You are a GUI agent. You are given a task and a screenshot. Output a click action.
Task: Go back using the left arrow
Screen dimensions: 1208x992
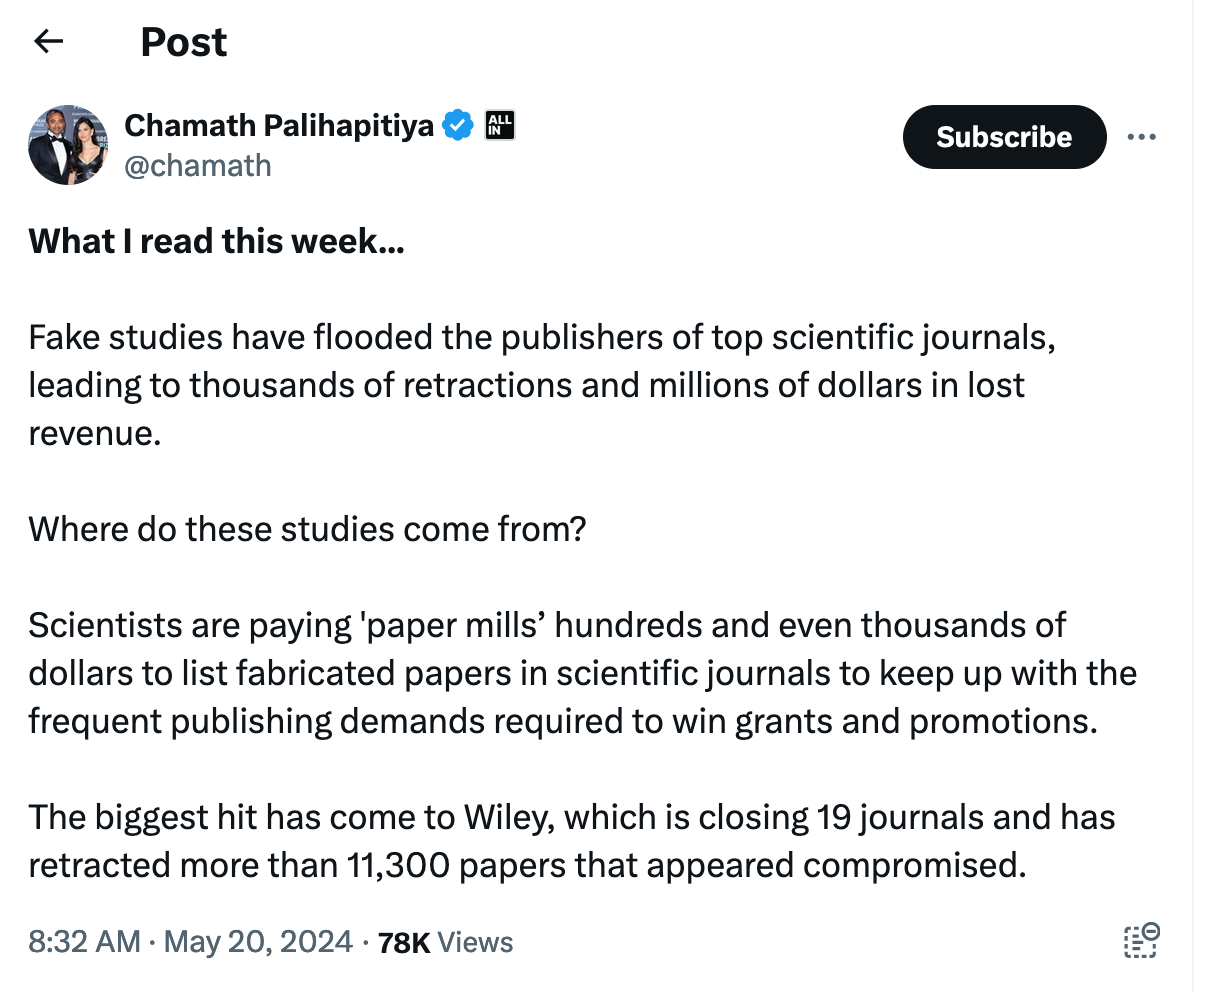[48, 41]
